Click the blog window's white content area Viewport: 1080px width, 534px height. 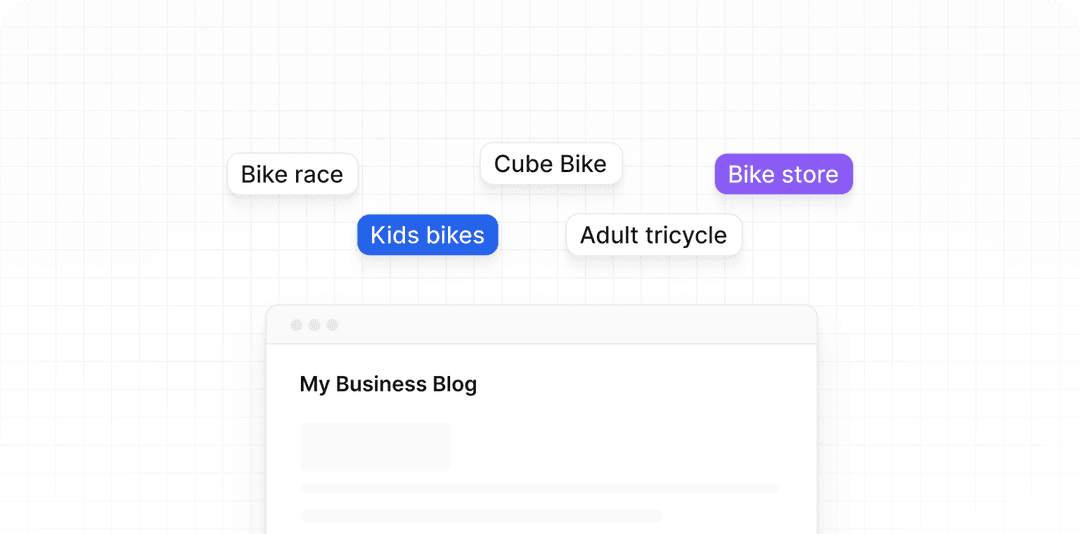point(620,430)
